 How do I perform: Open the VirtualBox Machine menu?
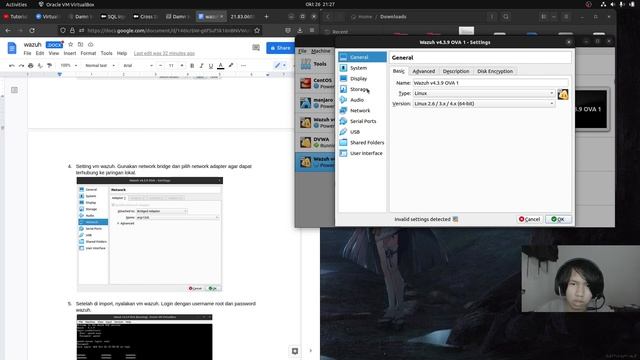point(321,51)
